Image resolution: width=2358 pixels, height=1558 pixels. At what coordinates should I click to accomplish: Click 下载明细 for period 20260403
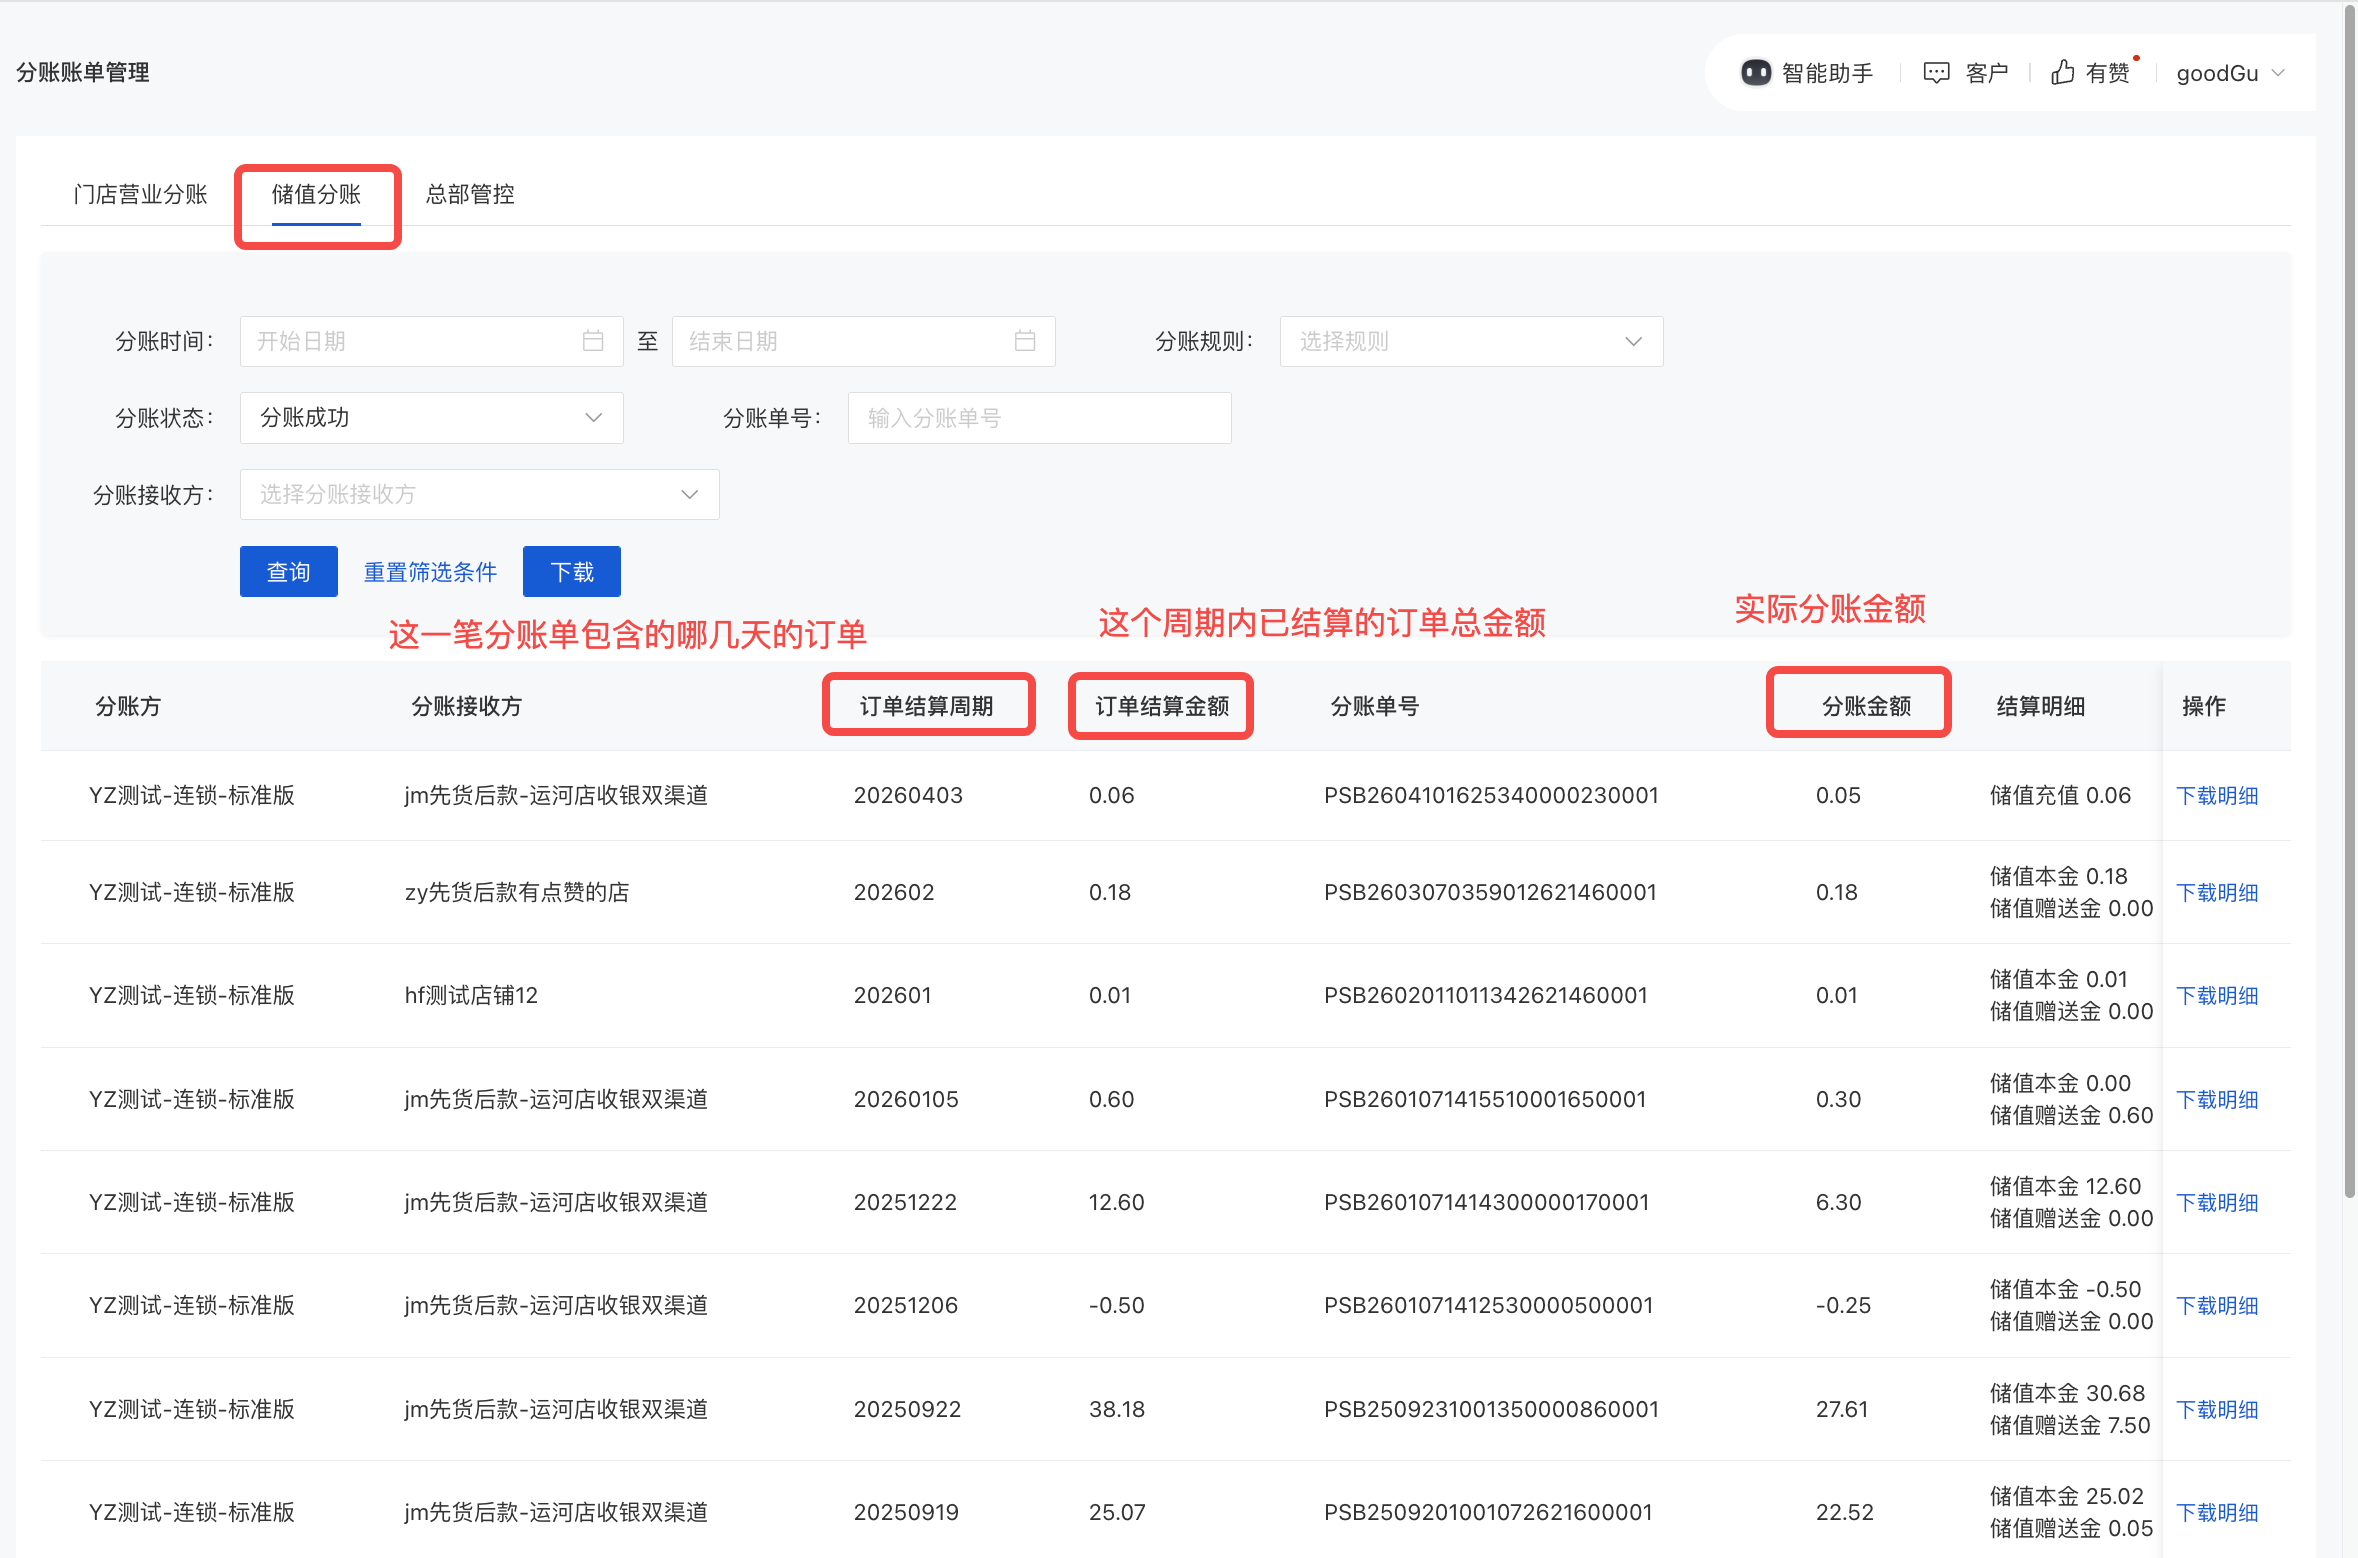click(2217, 796)
